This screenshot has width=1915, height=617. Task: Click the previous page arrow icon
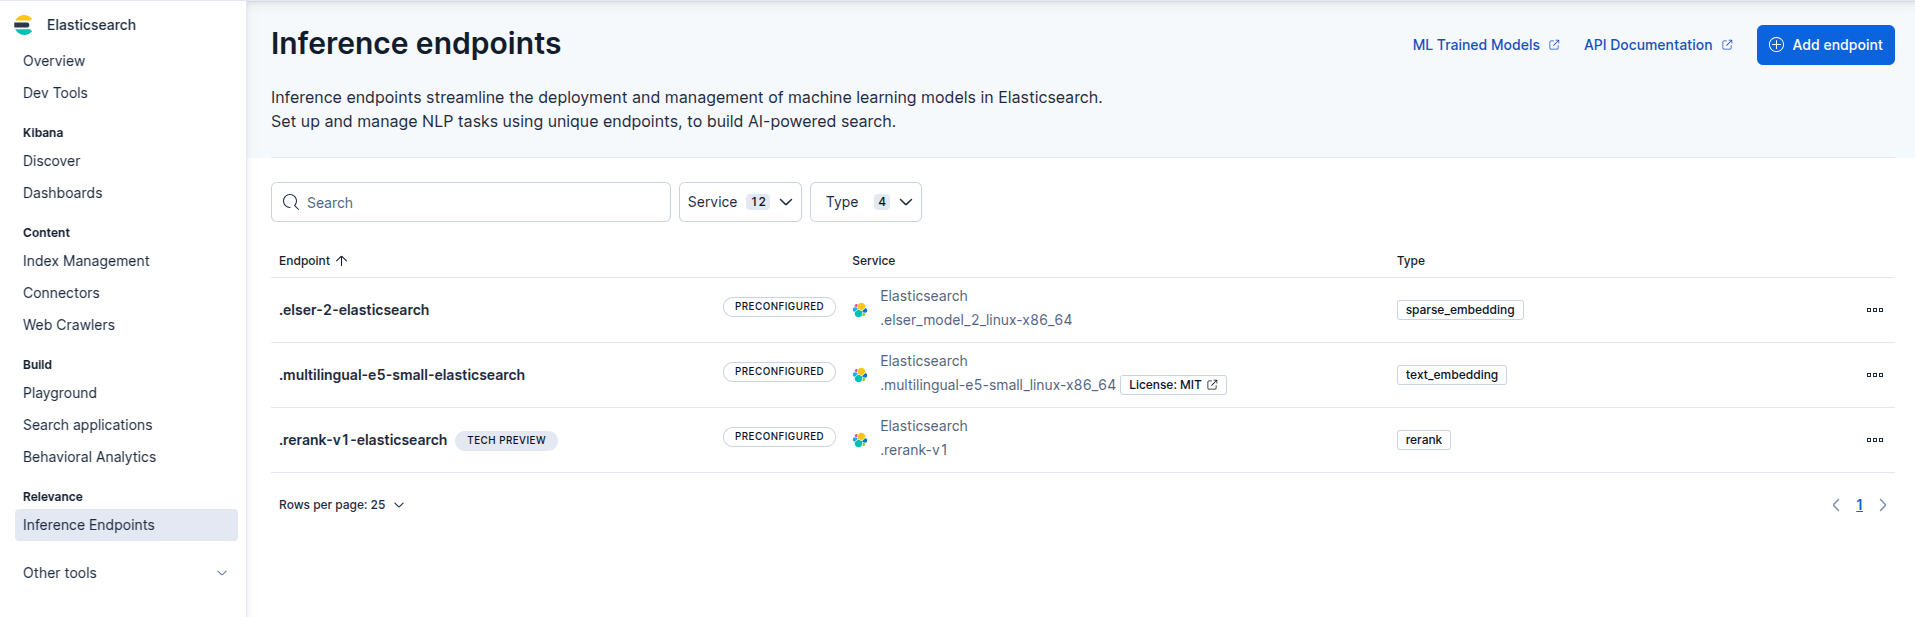1836,505
